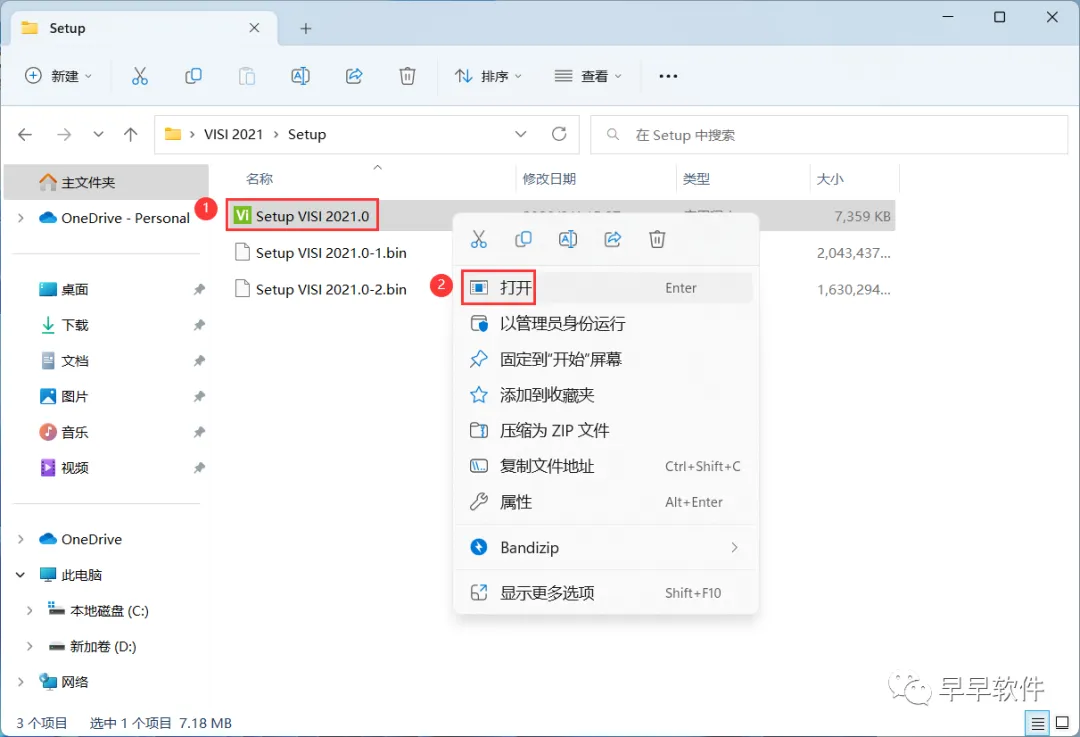Click the Delete trash icon in the top toolbar
The image size is (1080, 737).
[408, 76]
